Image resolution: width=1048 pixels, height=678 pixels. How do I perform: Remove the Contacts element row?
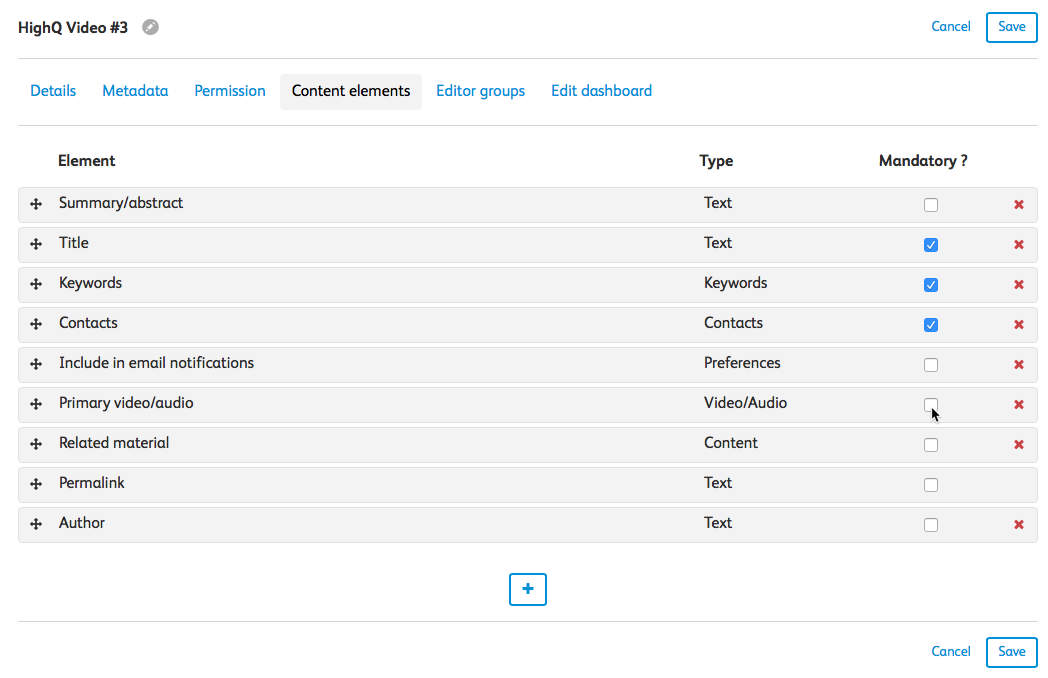click(x=1019, y=325)
